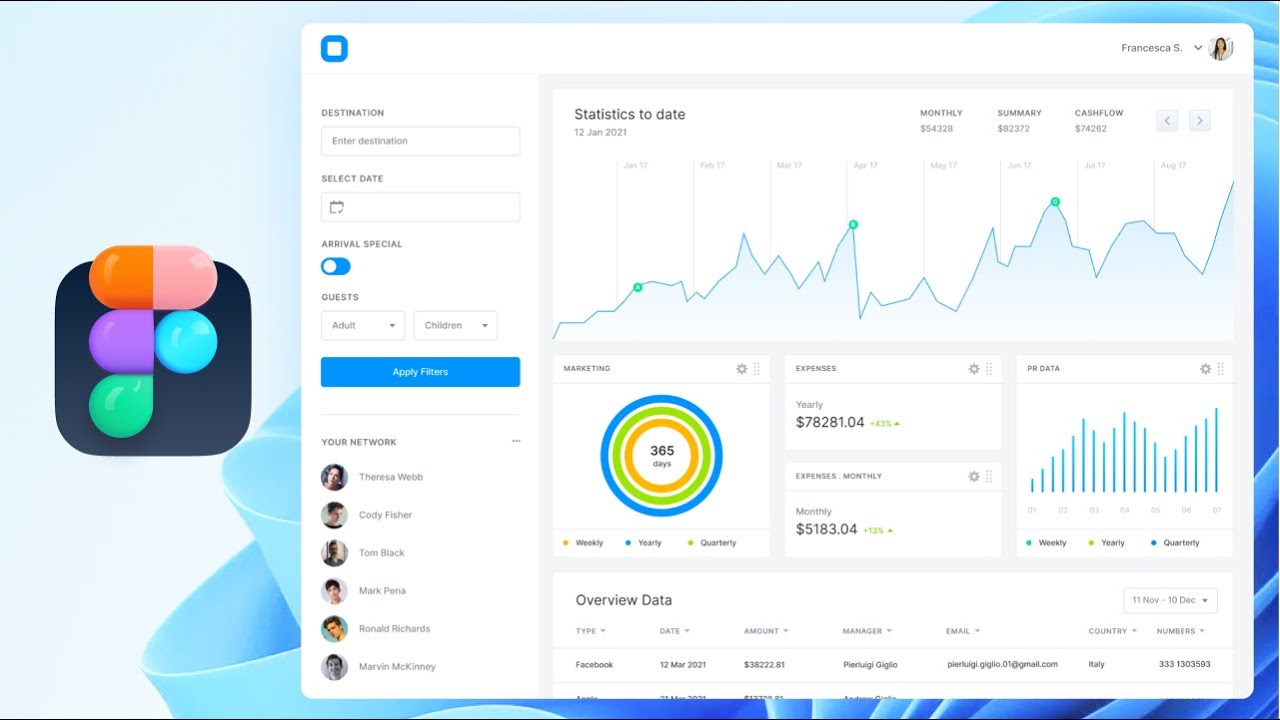Go to next statistics with right arrow
Screen dimensions: 1280x720
[1200, 121]
